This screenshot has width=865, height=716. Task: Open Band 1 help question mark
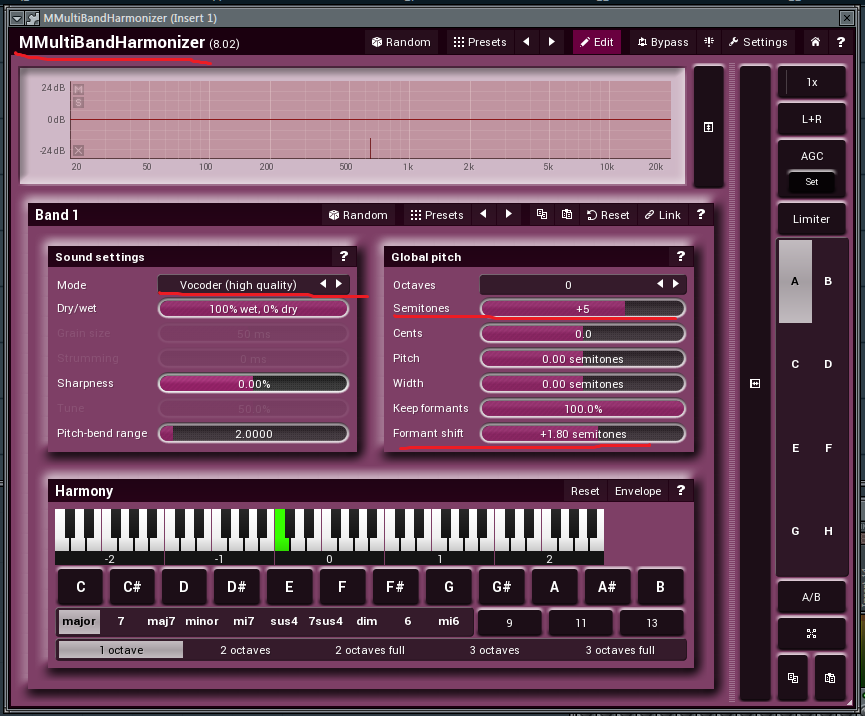(x=701, y=215)
